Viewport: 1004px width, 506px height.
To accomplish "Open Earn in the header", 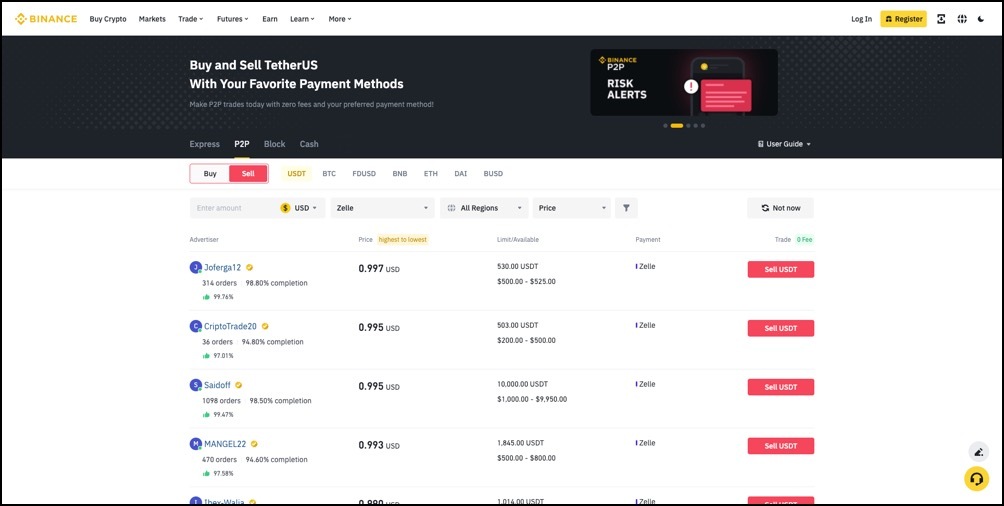I will (270, 19).
